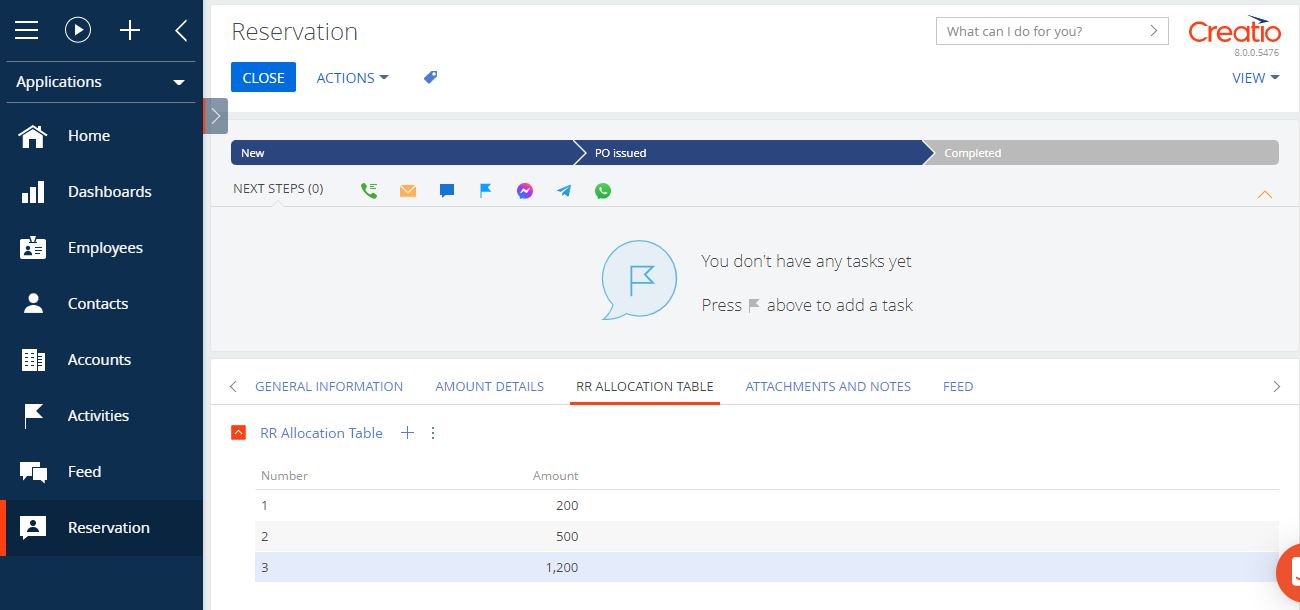This screenshot has height=610, width=1300.
Task: Switch to AMOUNT DETAILS tab
Action: click(490, 386)
